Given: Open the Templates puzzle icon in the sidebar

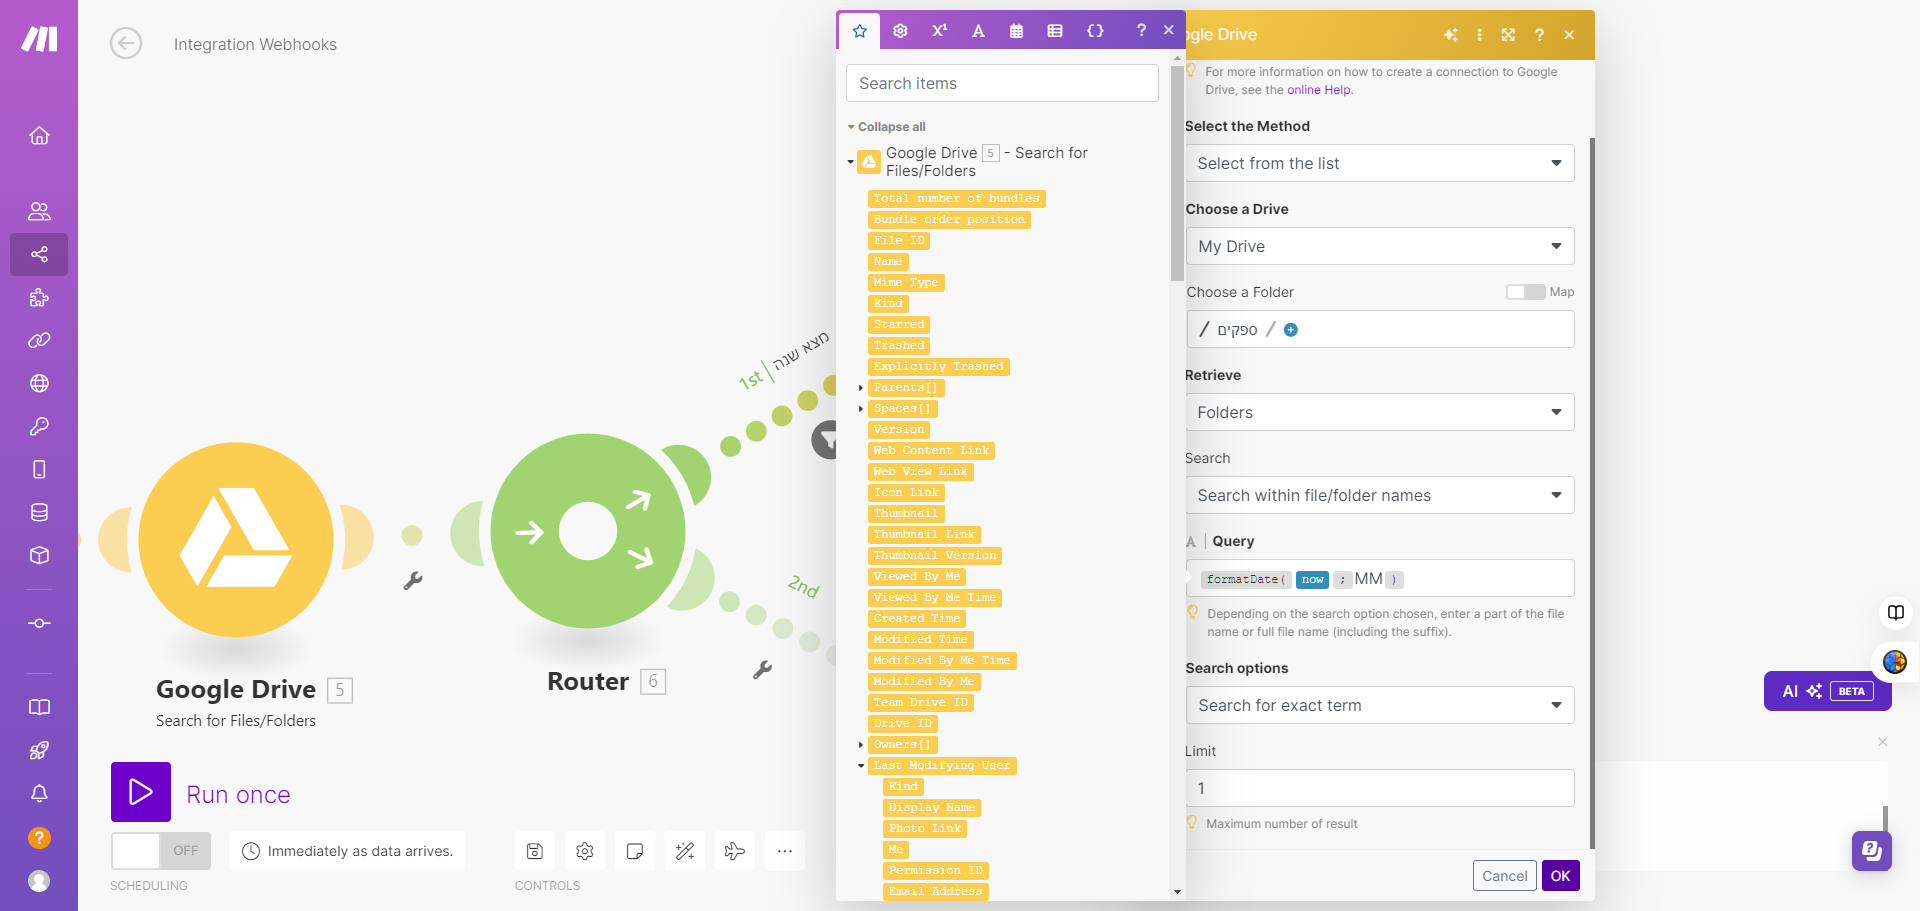Looking at the screenshot, I should 39,297.
